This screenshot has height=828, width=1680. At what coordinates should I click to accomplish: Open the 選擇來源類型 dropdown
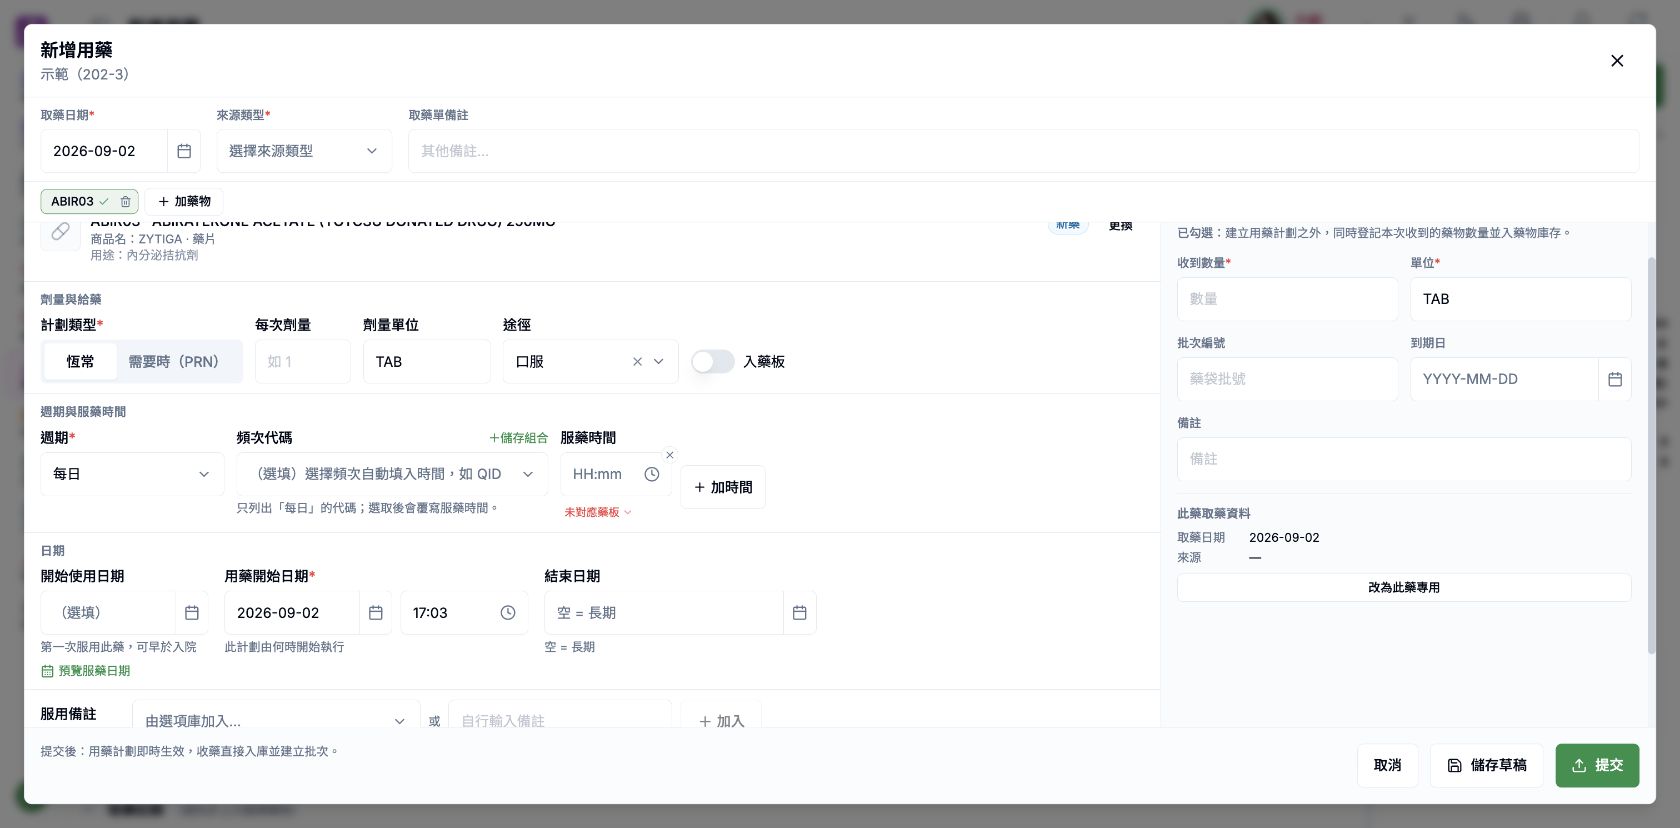[x=304, y=151]
